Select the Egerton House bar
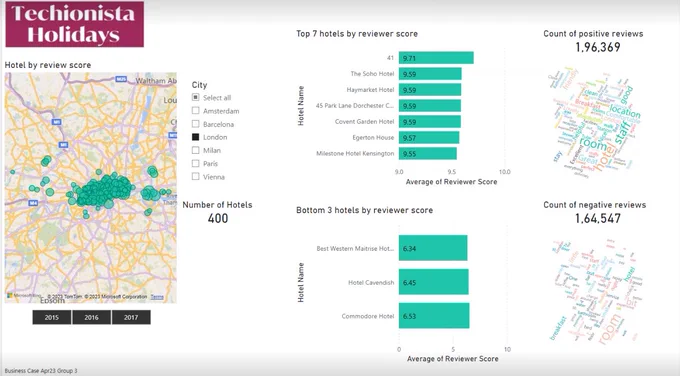The width and height of the screenshot is (680, 376). pyautogui.click(x=429, y=138)
